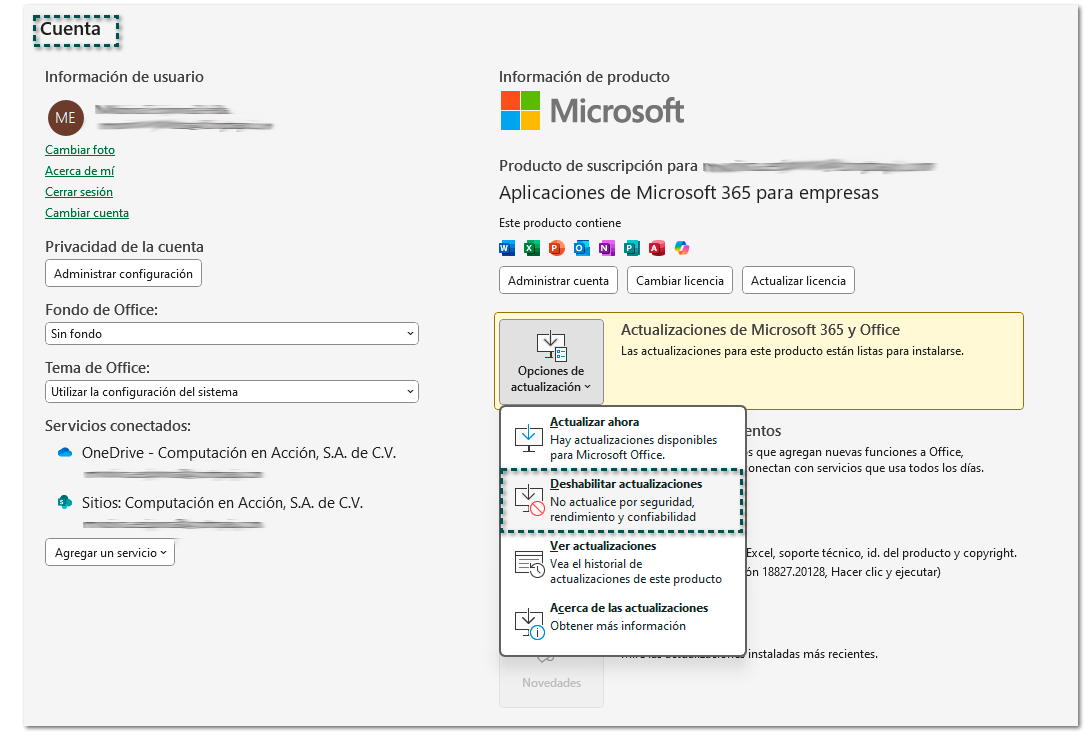
Task: Click the Cambiar licencia button
Action: (680, 280)
